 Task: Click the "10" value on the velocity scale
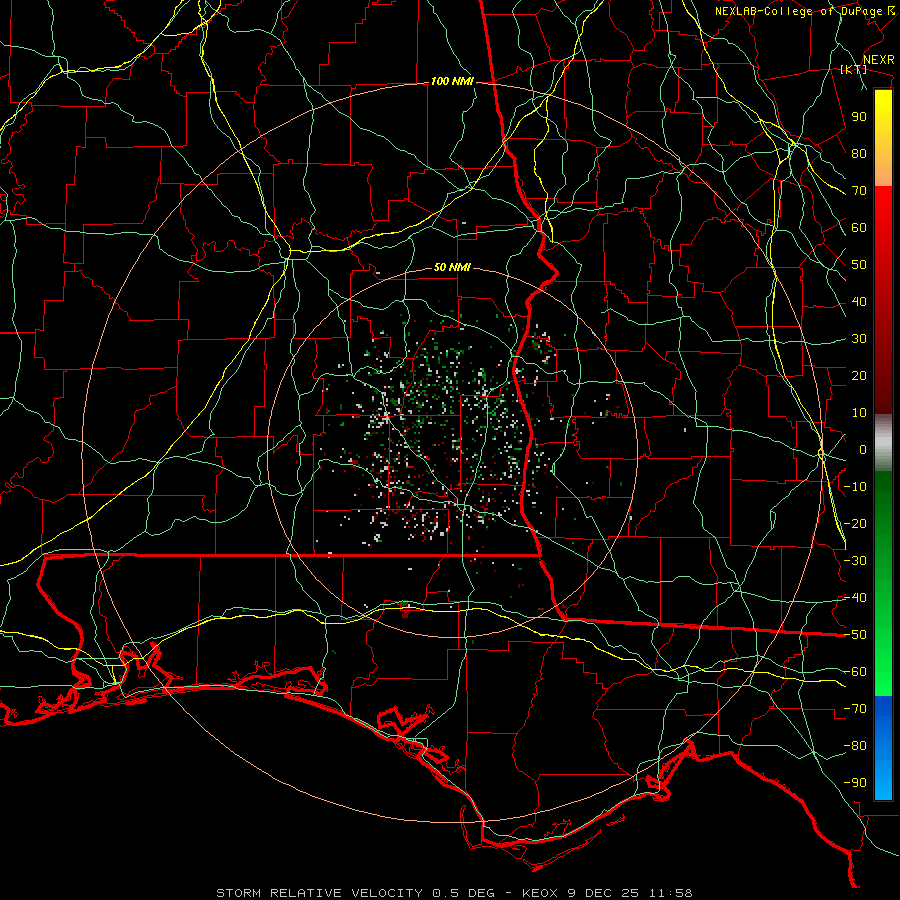[859, 413]
